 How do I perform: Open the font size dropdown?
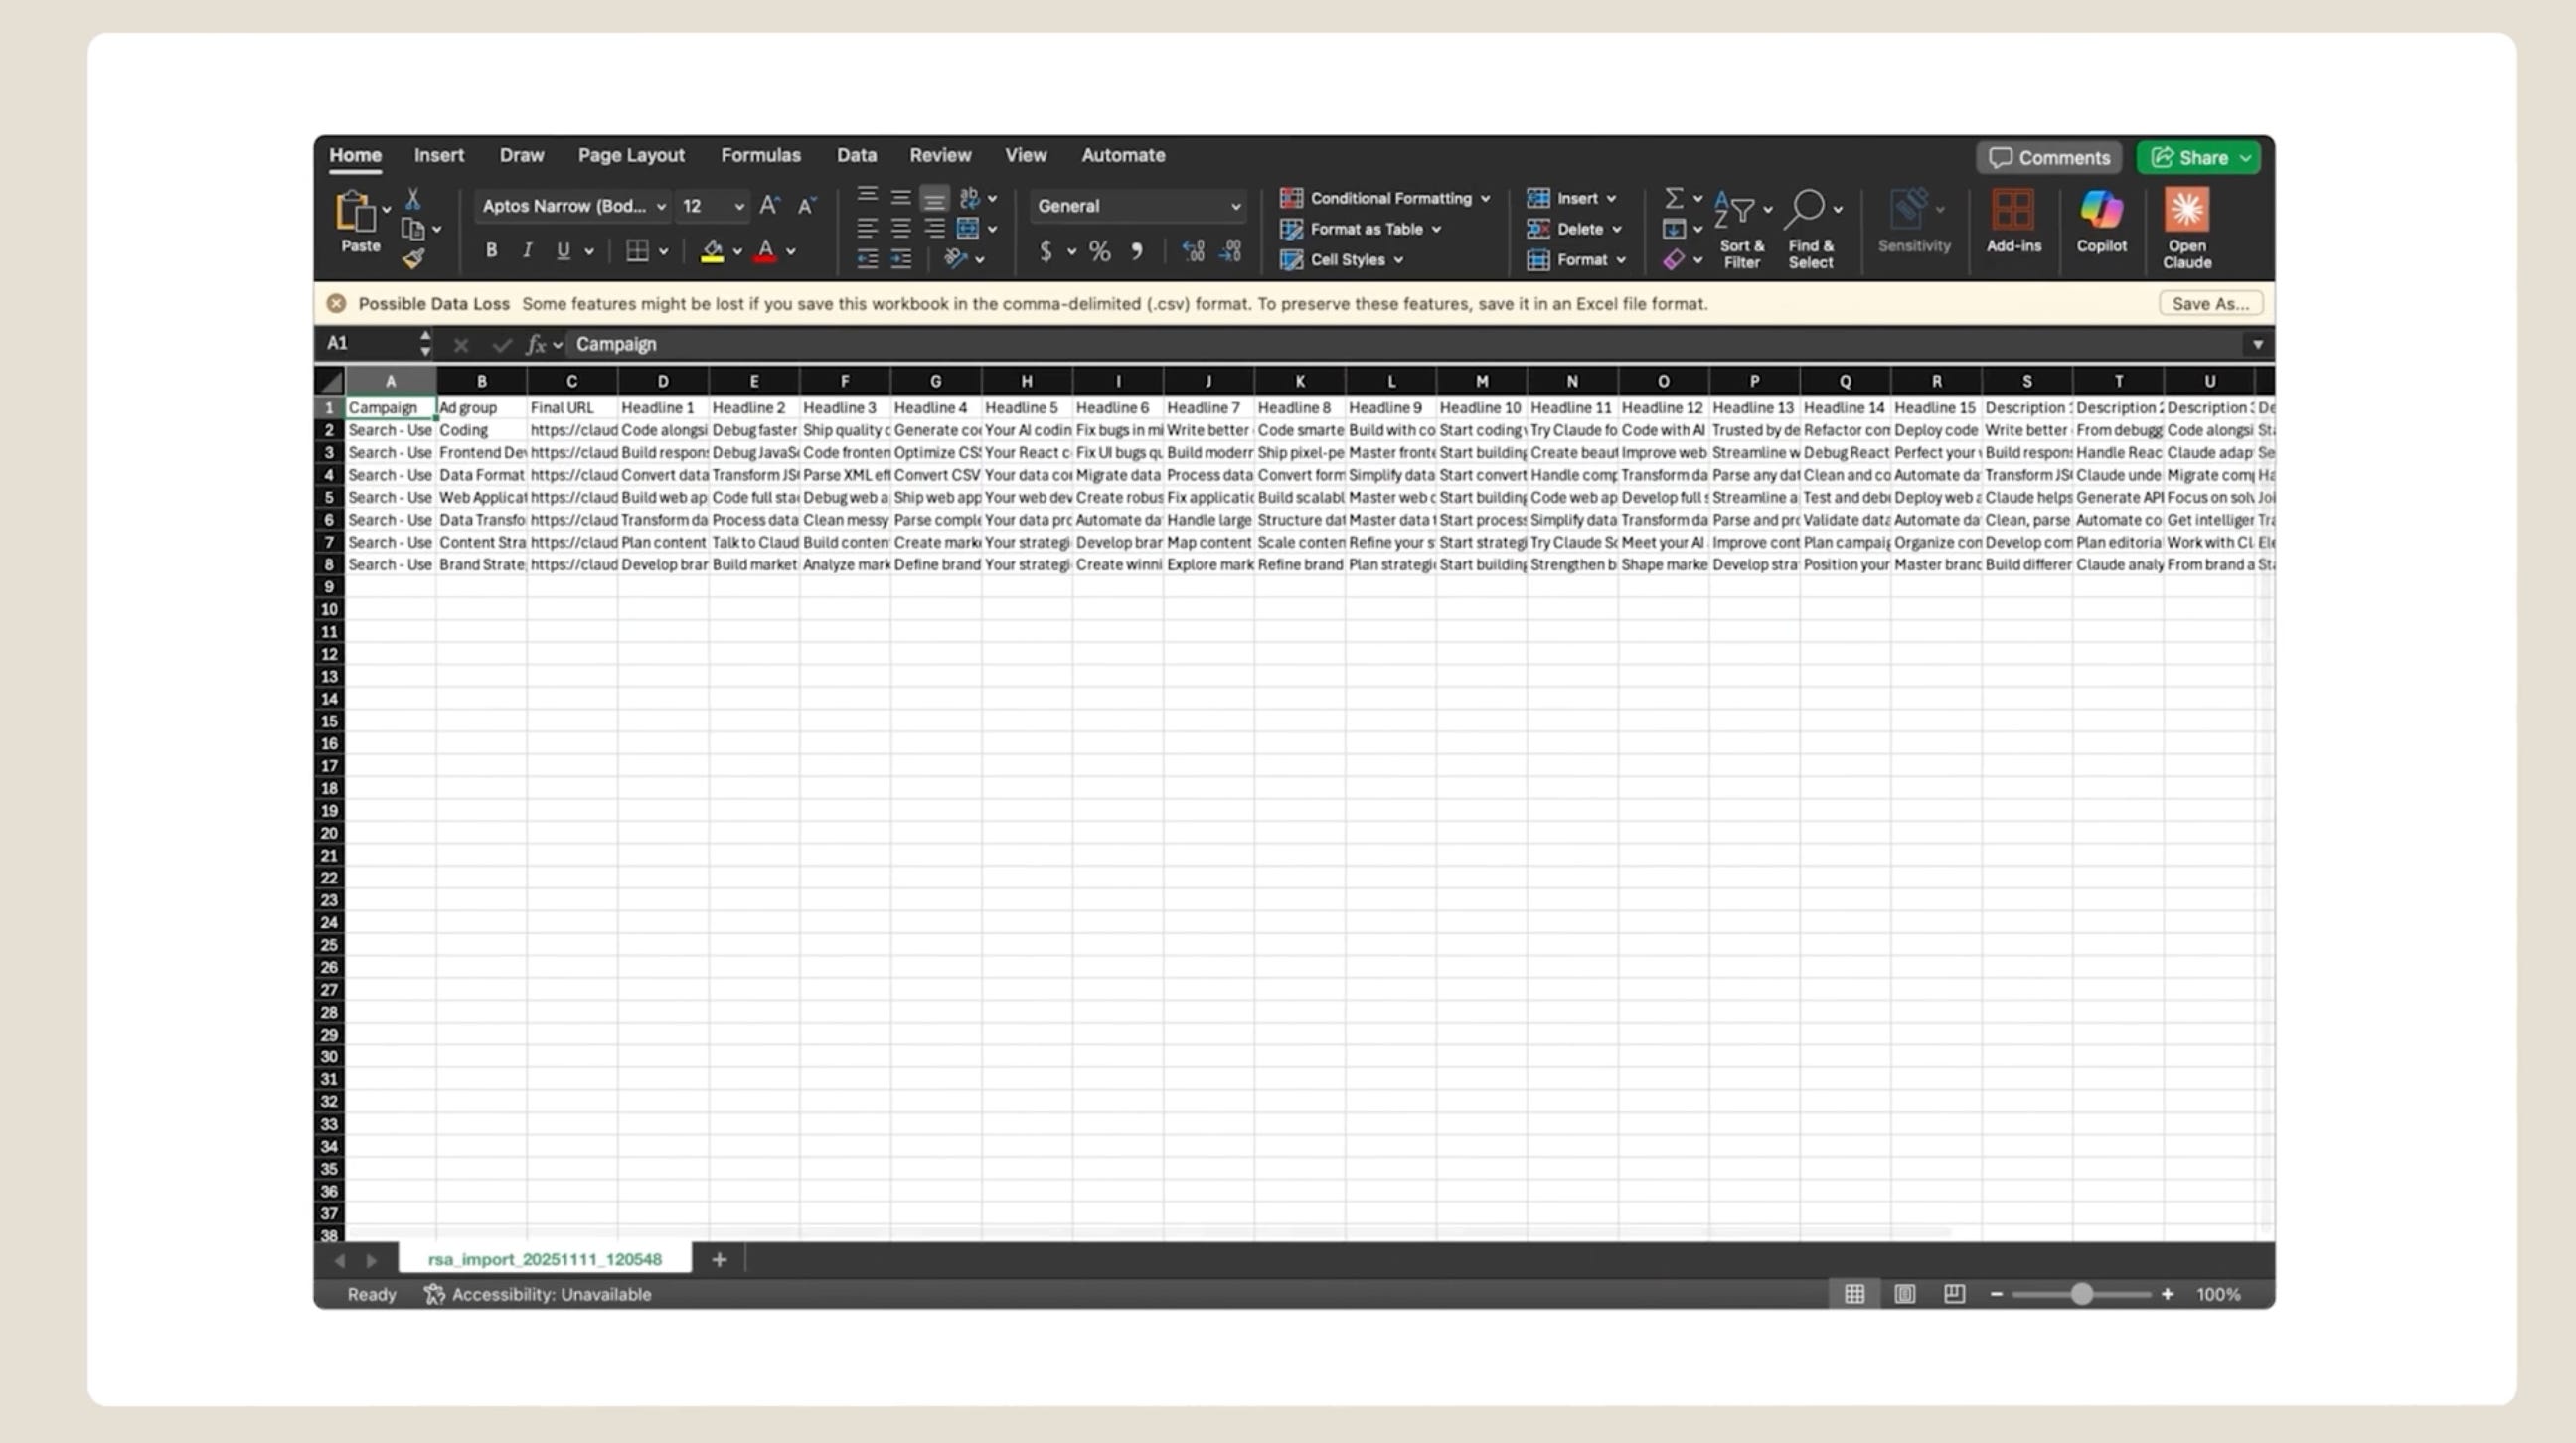coord(739,206)
